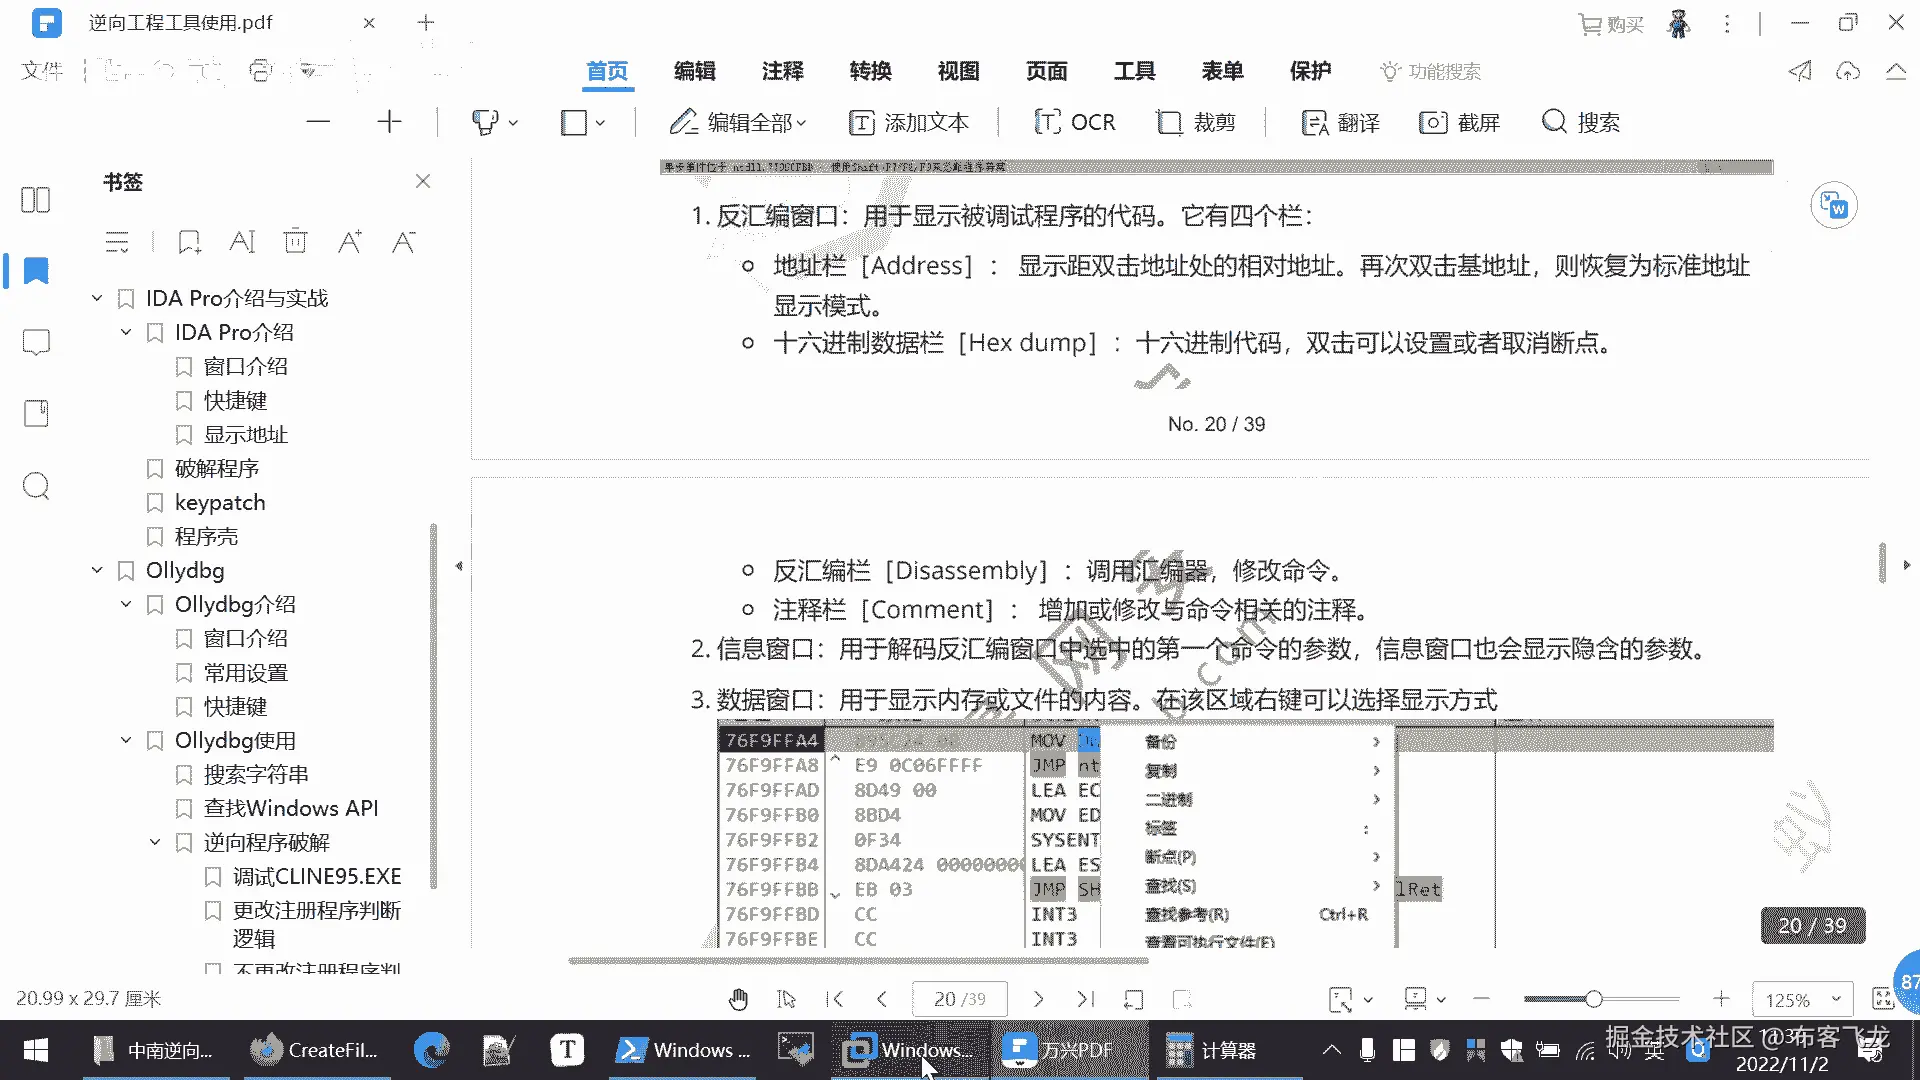Click the zoom slider handle

coord(1593,999)
